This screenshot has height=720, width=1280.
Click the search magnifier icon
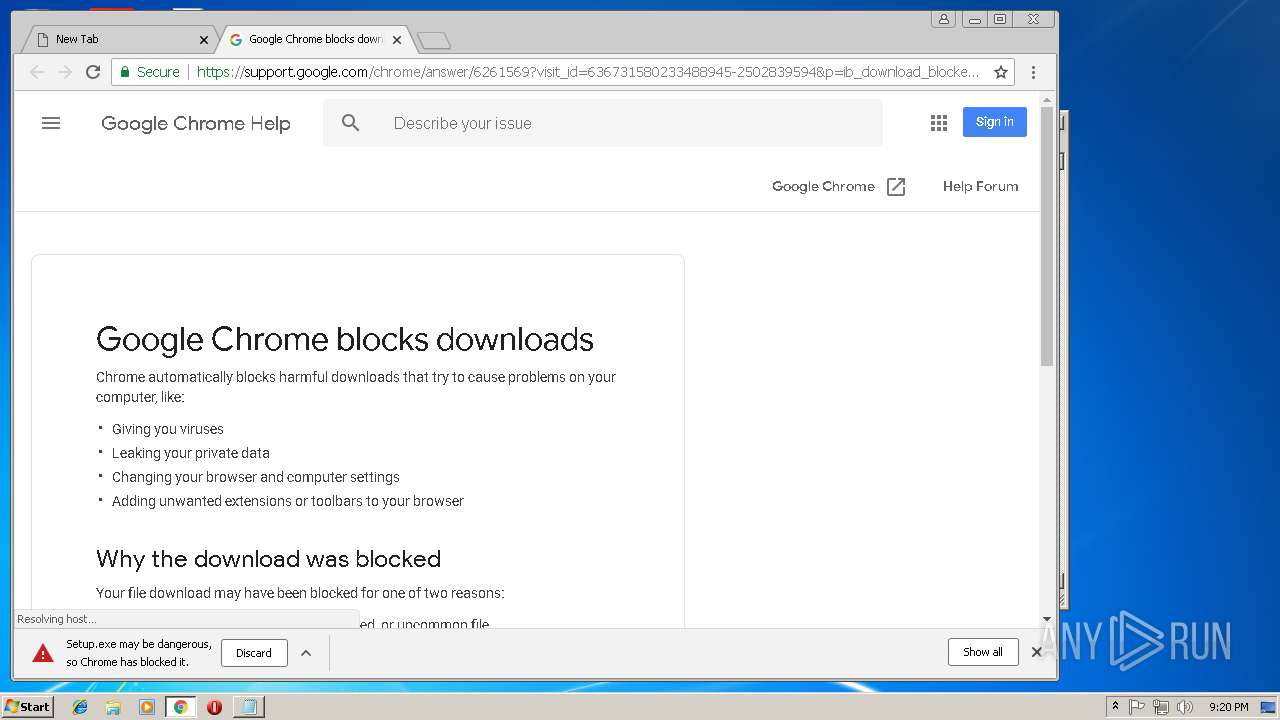[x=350, y=123]
